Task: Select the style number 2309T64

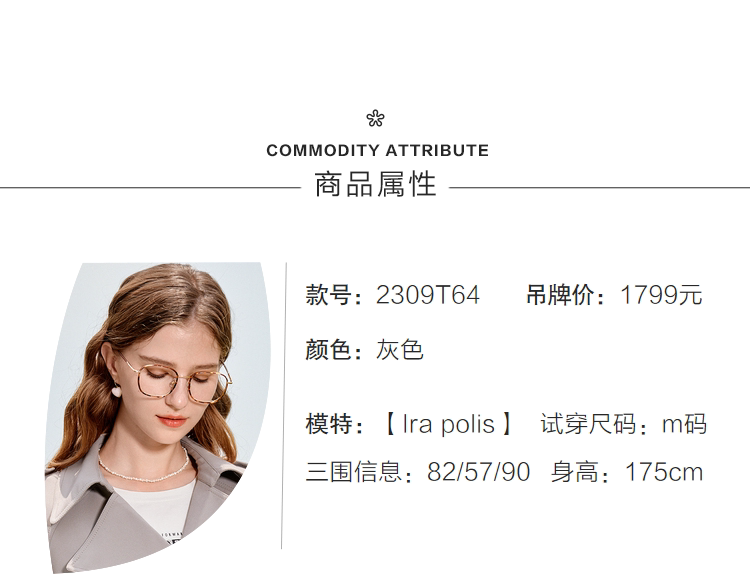Action: point(428,296)
